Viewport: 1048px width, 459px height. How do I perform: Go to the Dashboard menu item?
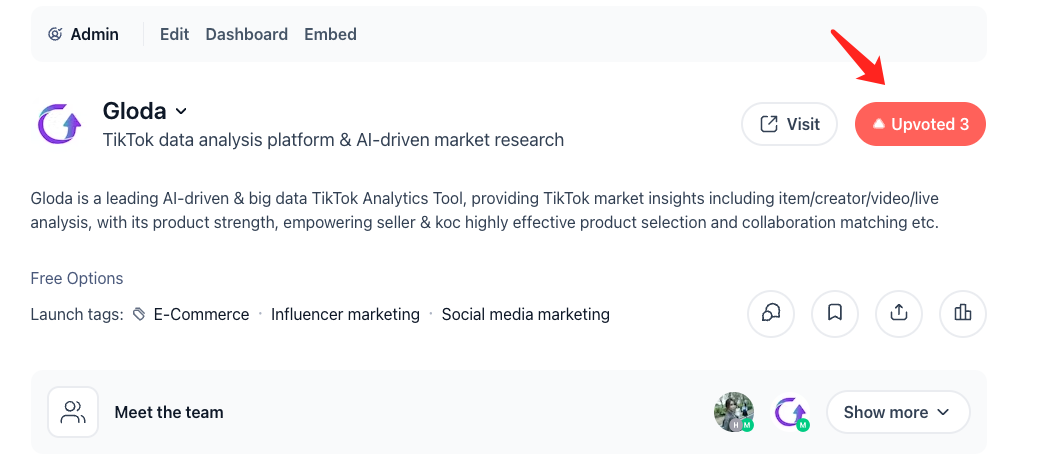247,34
